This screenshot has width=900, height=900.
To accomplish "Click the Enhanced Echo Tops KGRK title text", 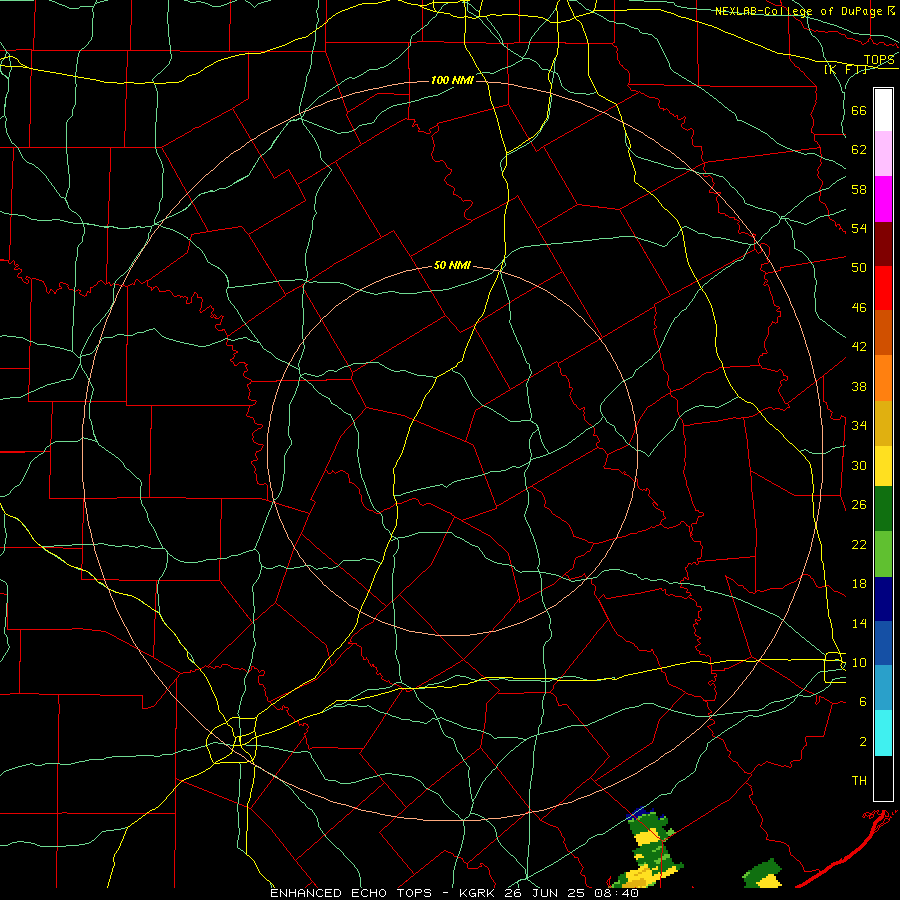I will tap(454, 893).
